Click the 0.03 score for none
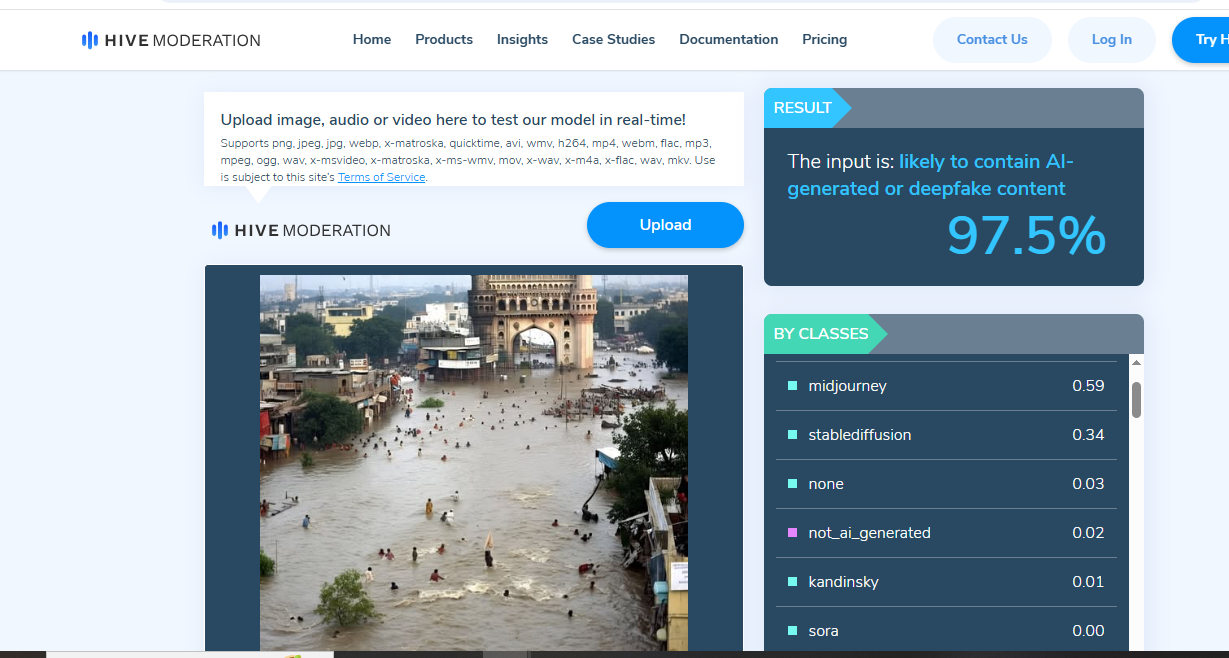This screenshot has height=658, width=1229. (1088, 484)
